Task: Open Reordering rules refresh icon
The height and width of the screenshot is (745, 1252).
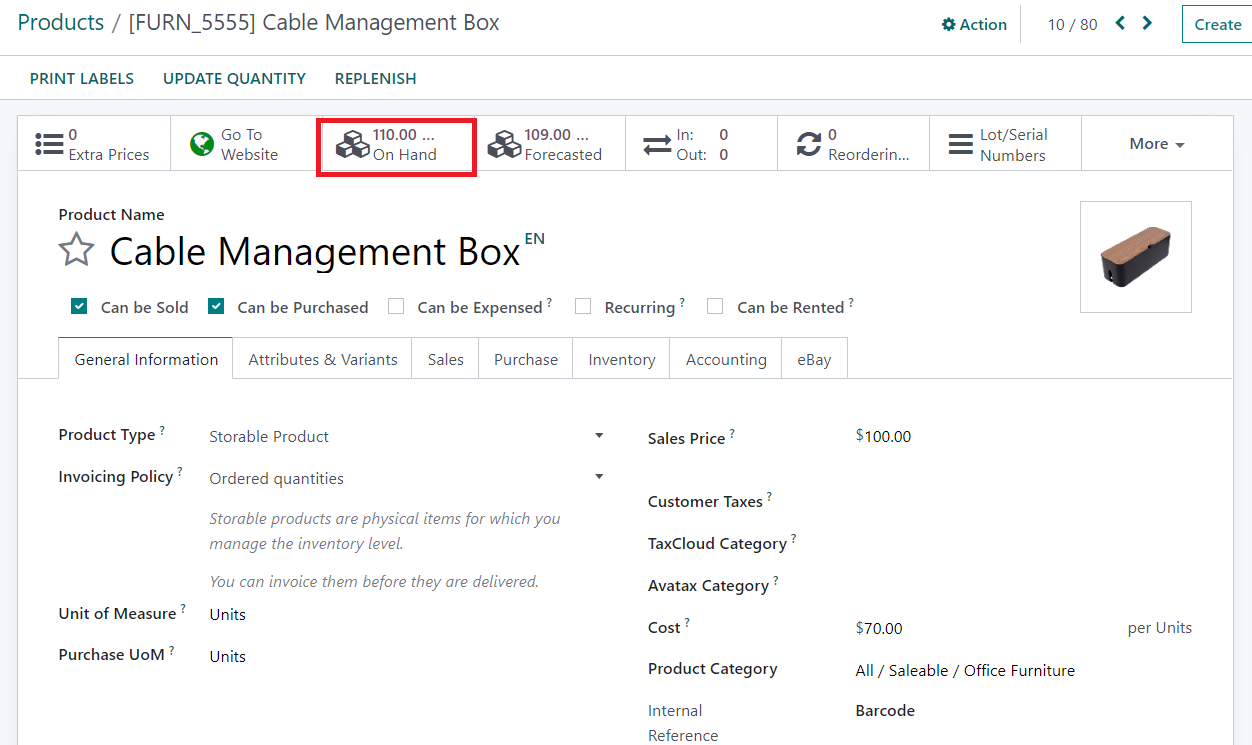Action: (x=808, y=145)
